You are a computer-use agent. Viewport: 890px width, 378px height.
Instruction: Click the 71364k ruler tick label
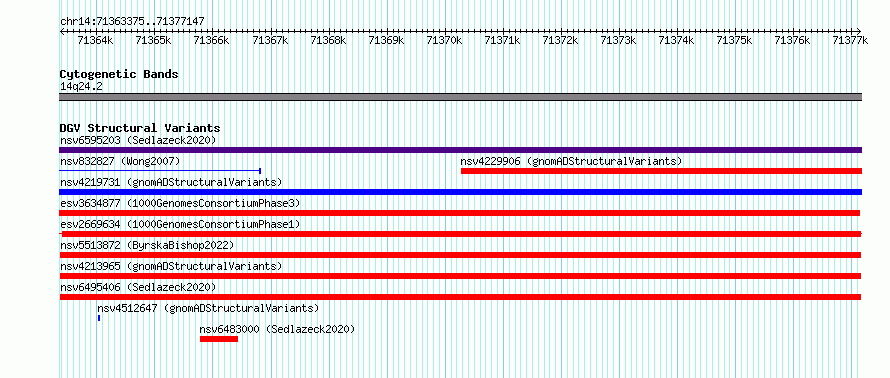(x=95, y=40)
